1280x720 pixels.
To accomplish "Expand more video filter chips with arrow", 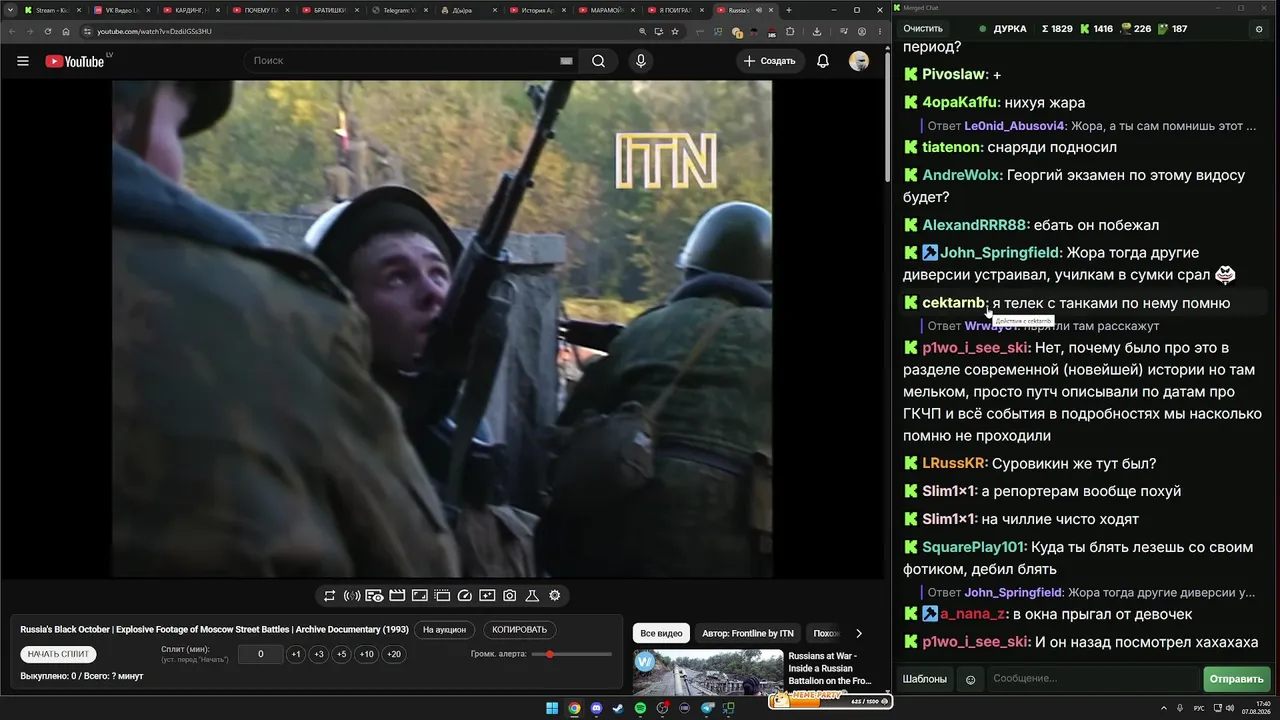I will click(x=858, y=633).
